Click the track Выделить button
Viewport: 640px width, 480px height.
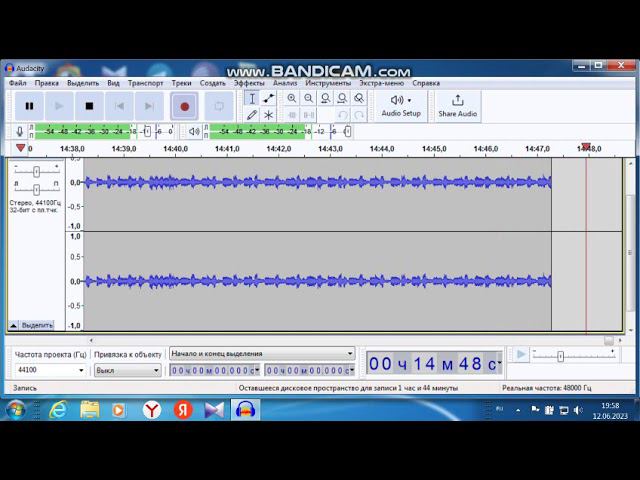(x=37, y=325)
